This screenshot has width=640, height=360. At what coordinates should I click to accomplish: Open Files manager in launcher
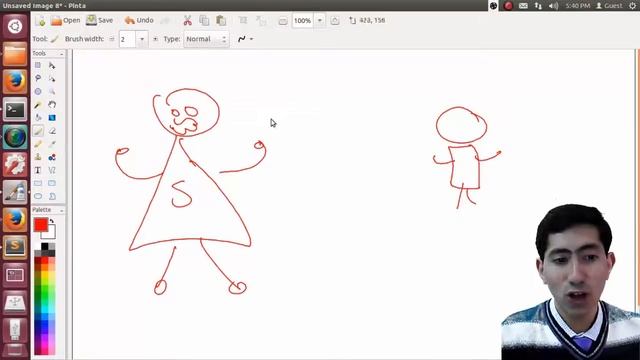(15, 54)
